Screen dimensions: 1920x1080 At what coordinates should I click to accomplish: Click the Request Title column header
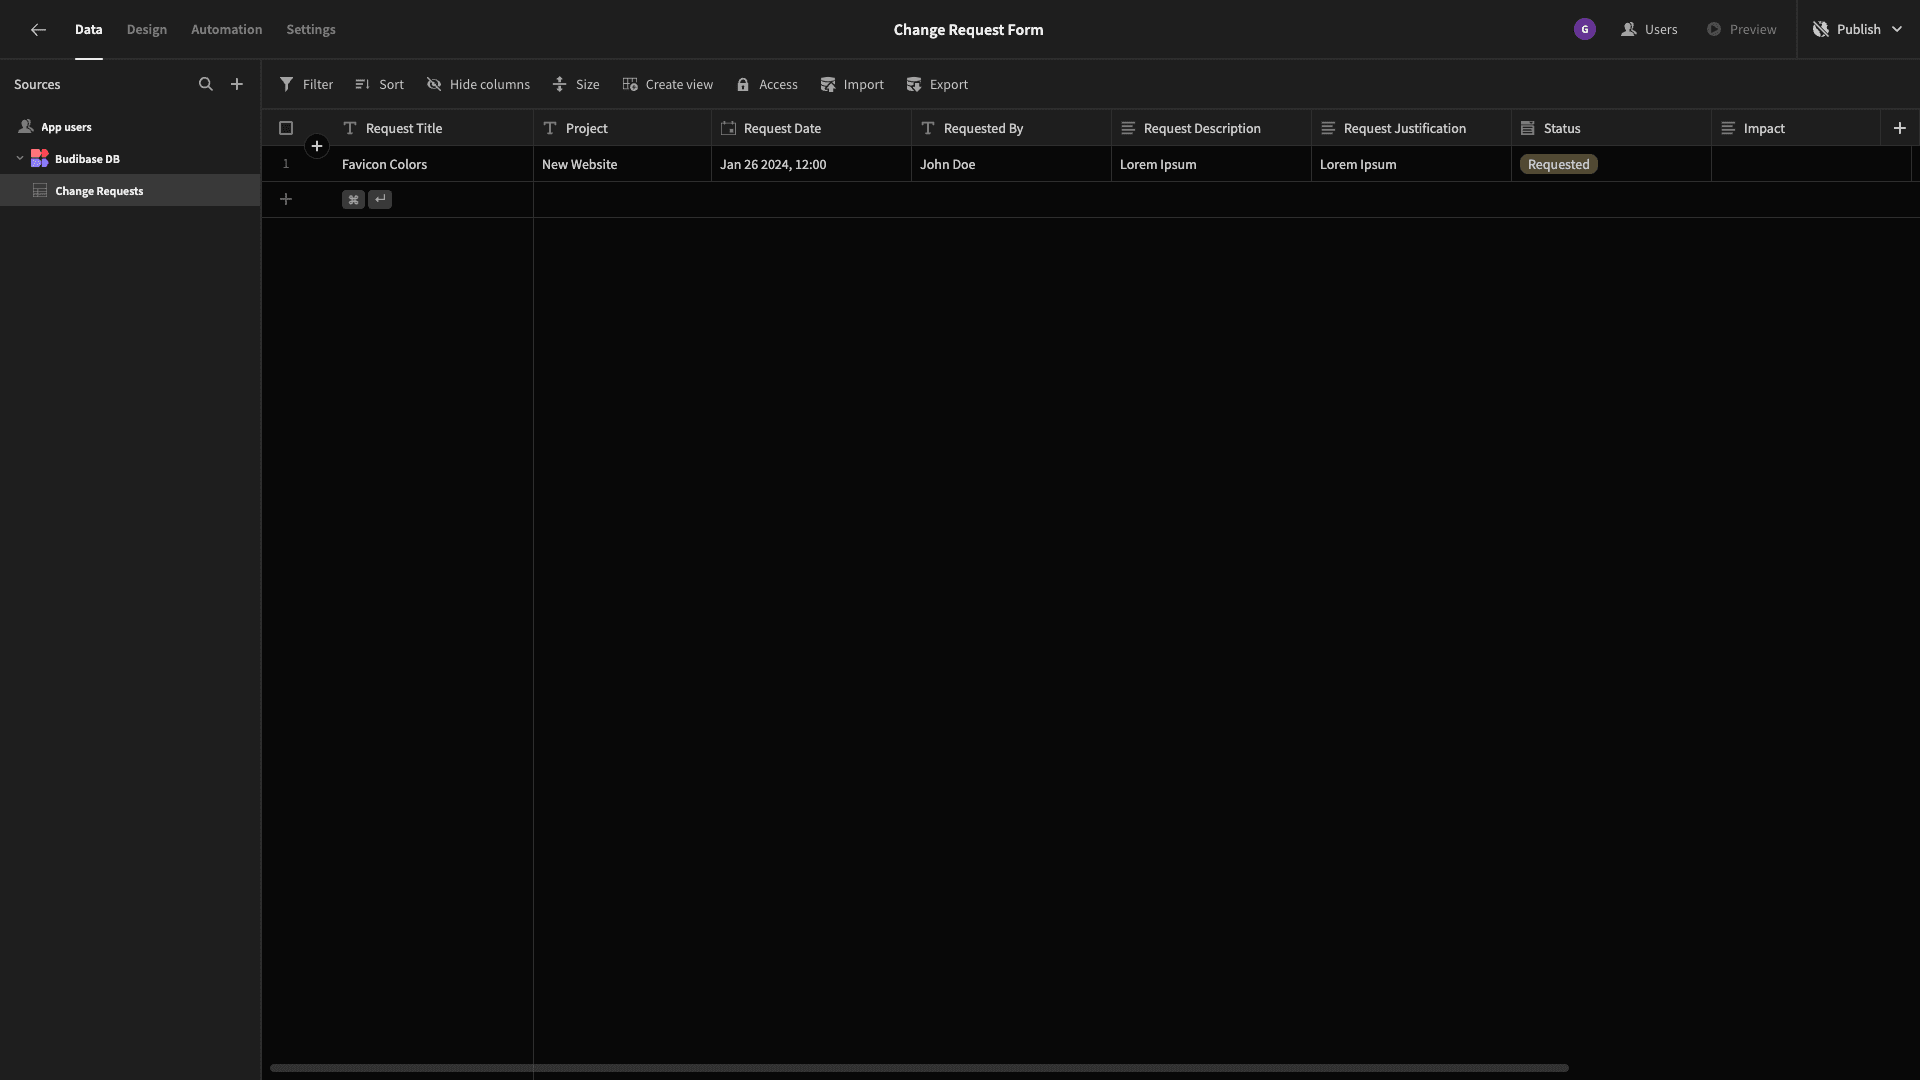(433, 128)
